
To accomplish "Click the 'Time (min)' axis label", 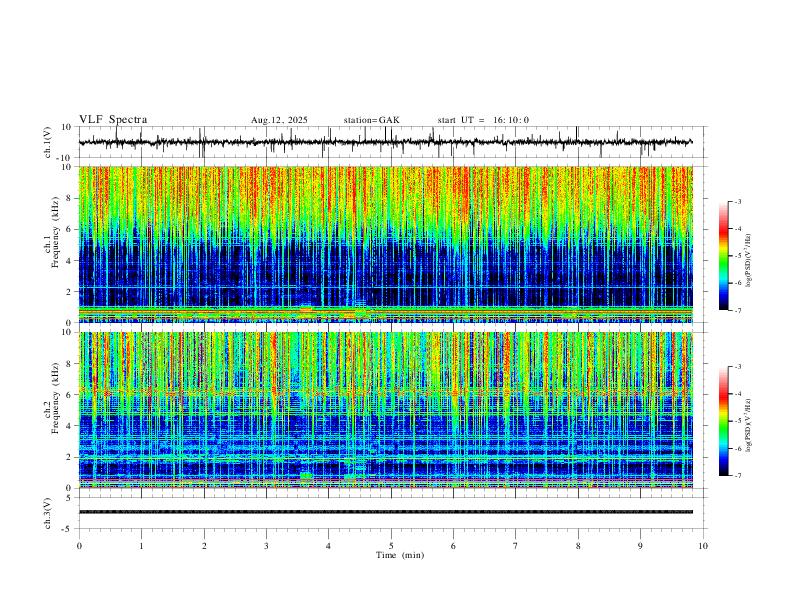I will (x=400, y=555).
